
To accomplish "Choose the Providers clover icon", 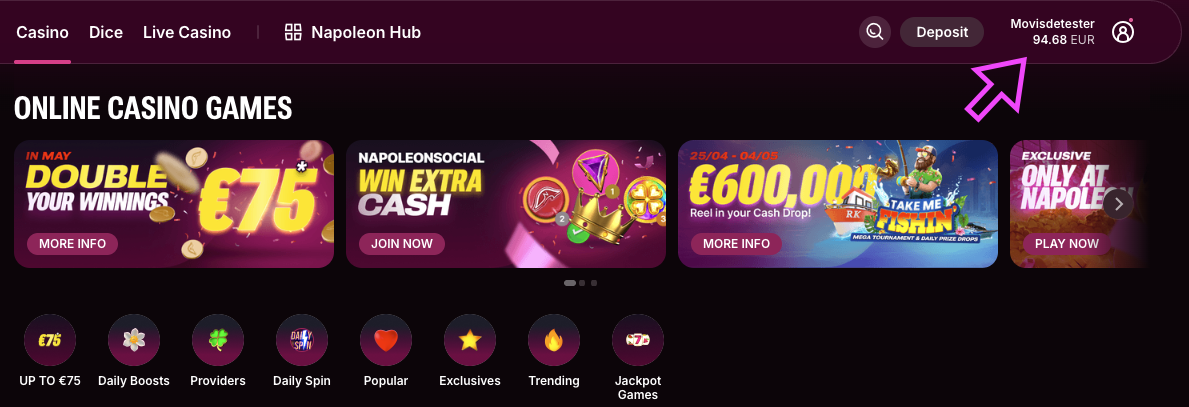I will (218, 340).
